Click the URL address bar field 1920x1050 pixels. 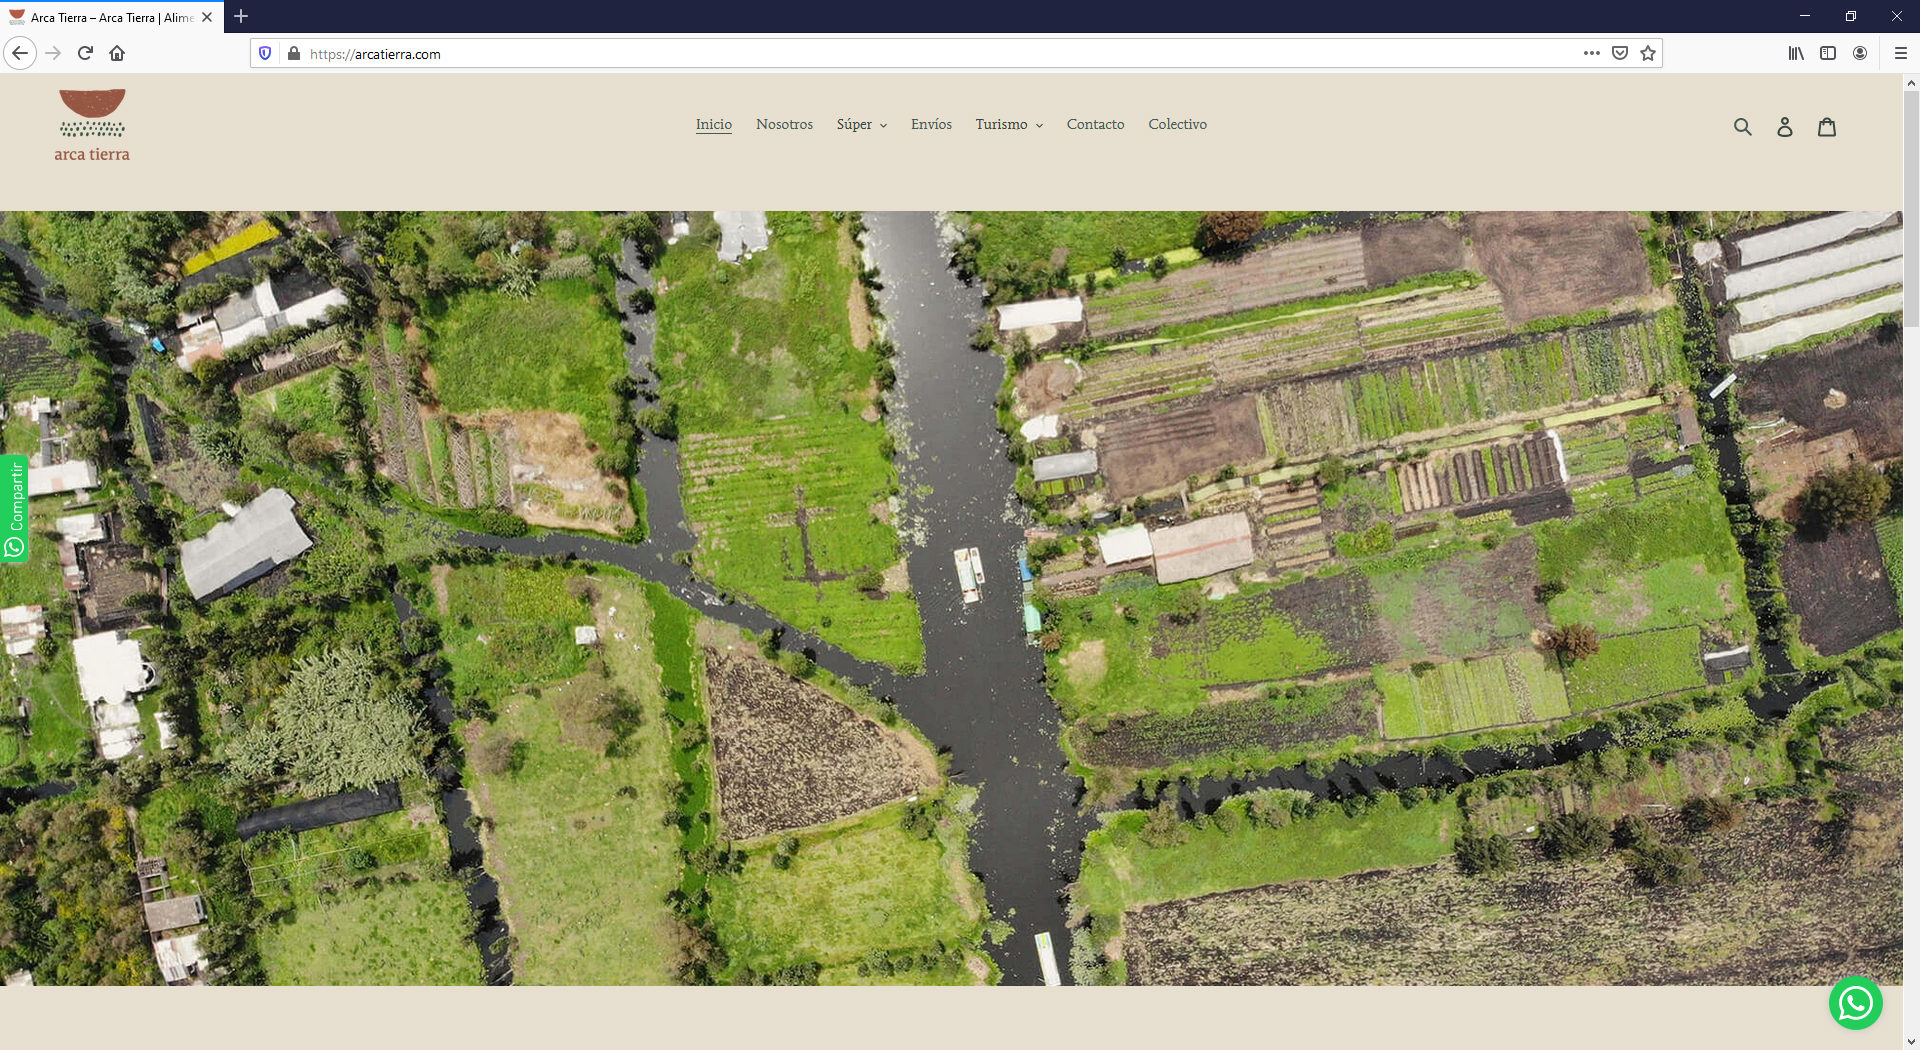pos(900,54)
